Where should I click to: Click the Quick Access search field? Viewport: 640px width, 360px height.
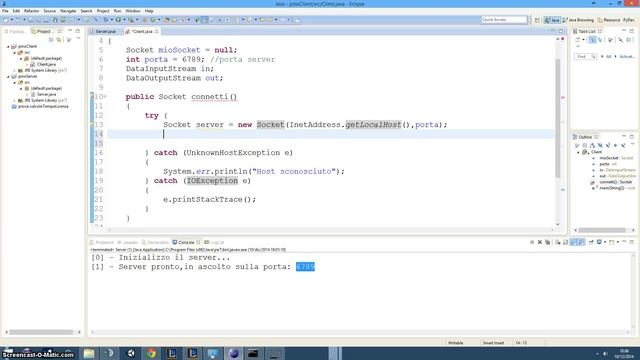(x=504, y=20)
